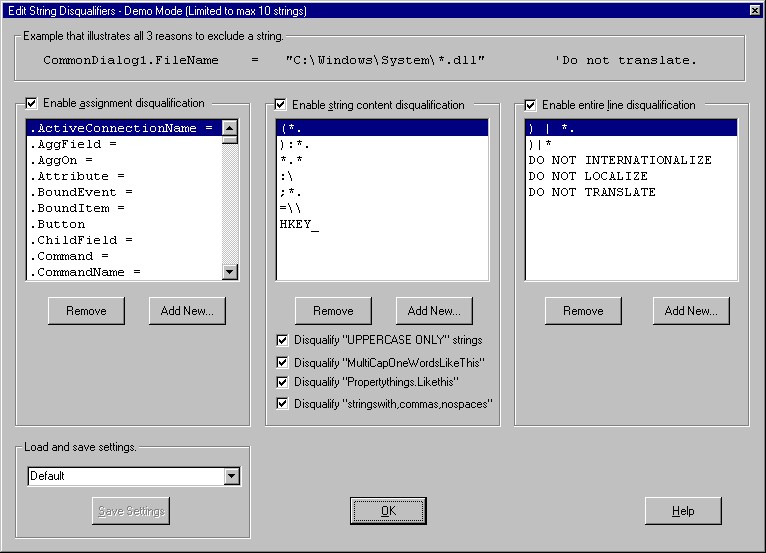Uncheck Disqualify "Propertythings.Likethis" option
This screenshot has height=553, width=766.
[283, 382]
